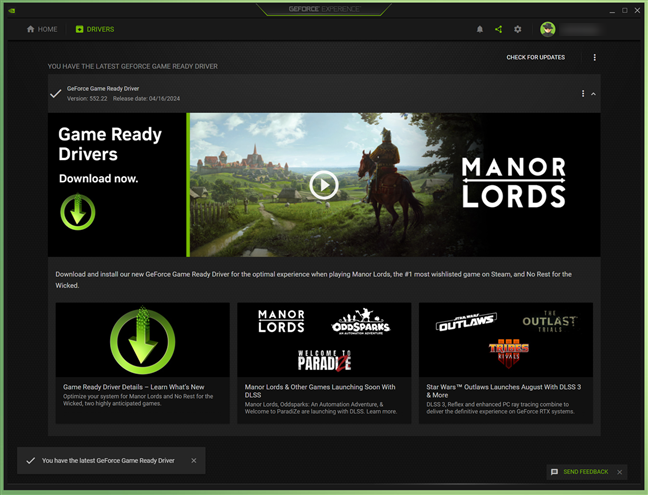Click 'Download now.' banner text
The image size is (648, 495).
(x=98, y=178)
